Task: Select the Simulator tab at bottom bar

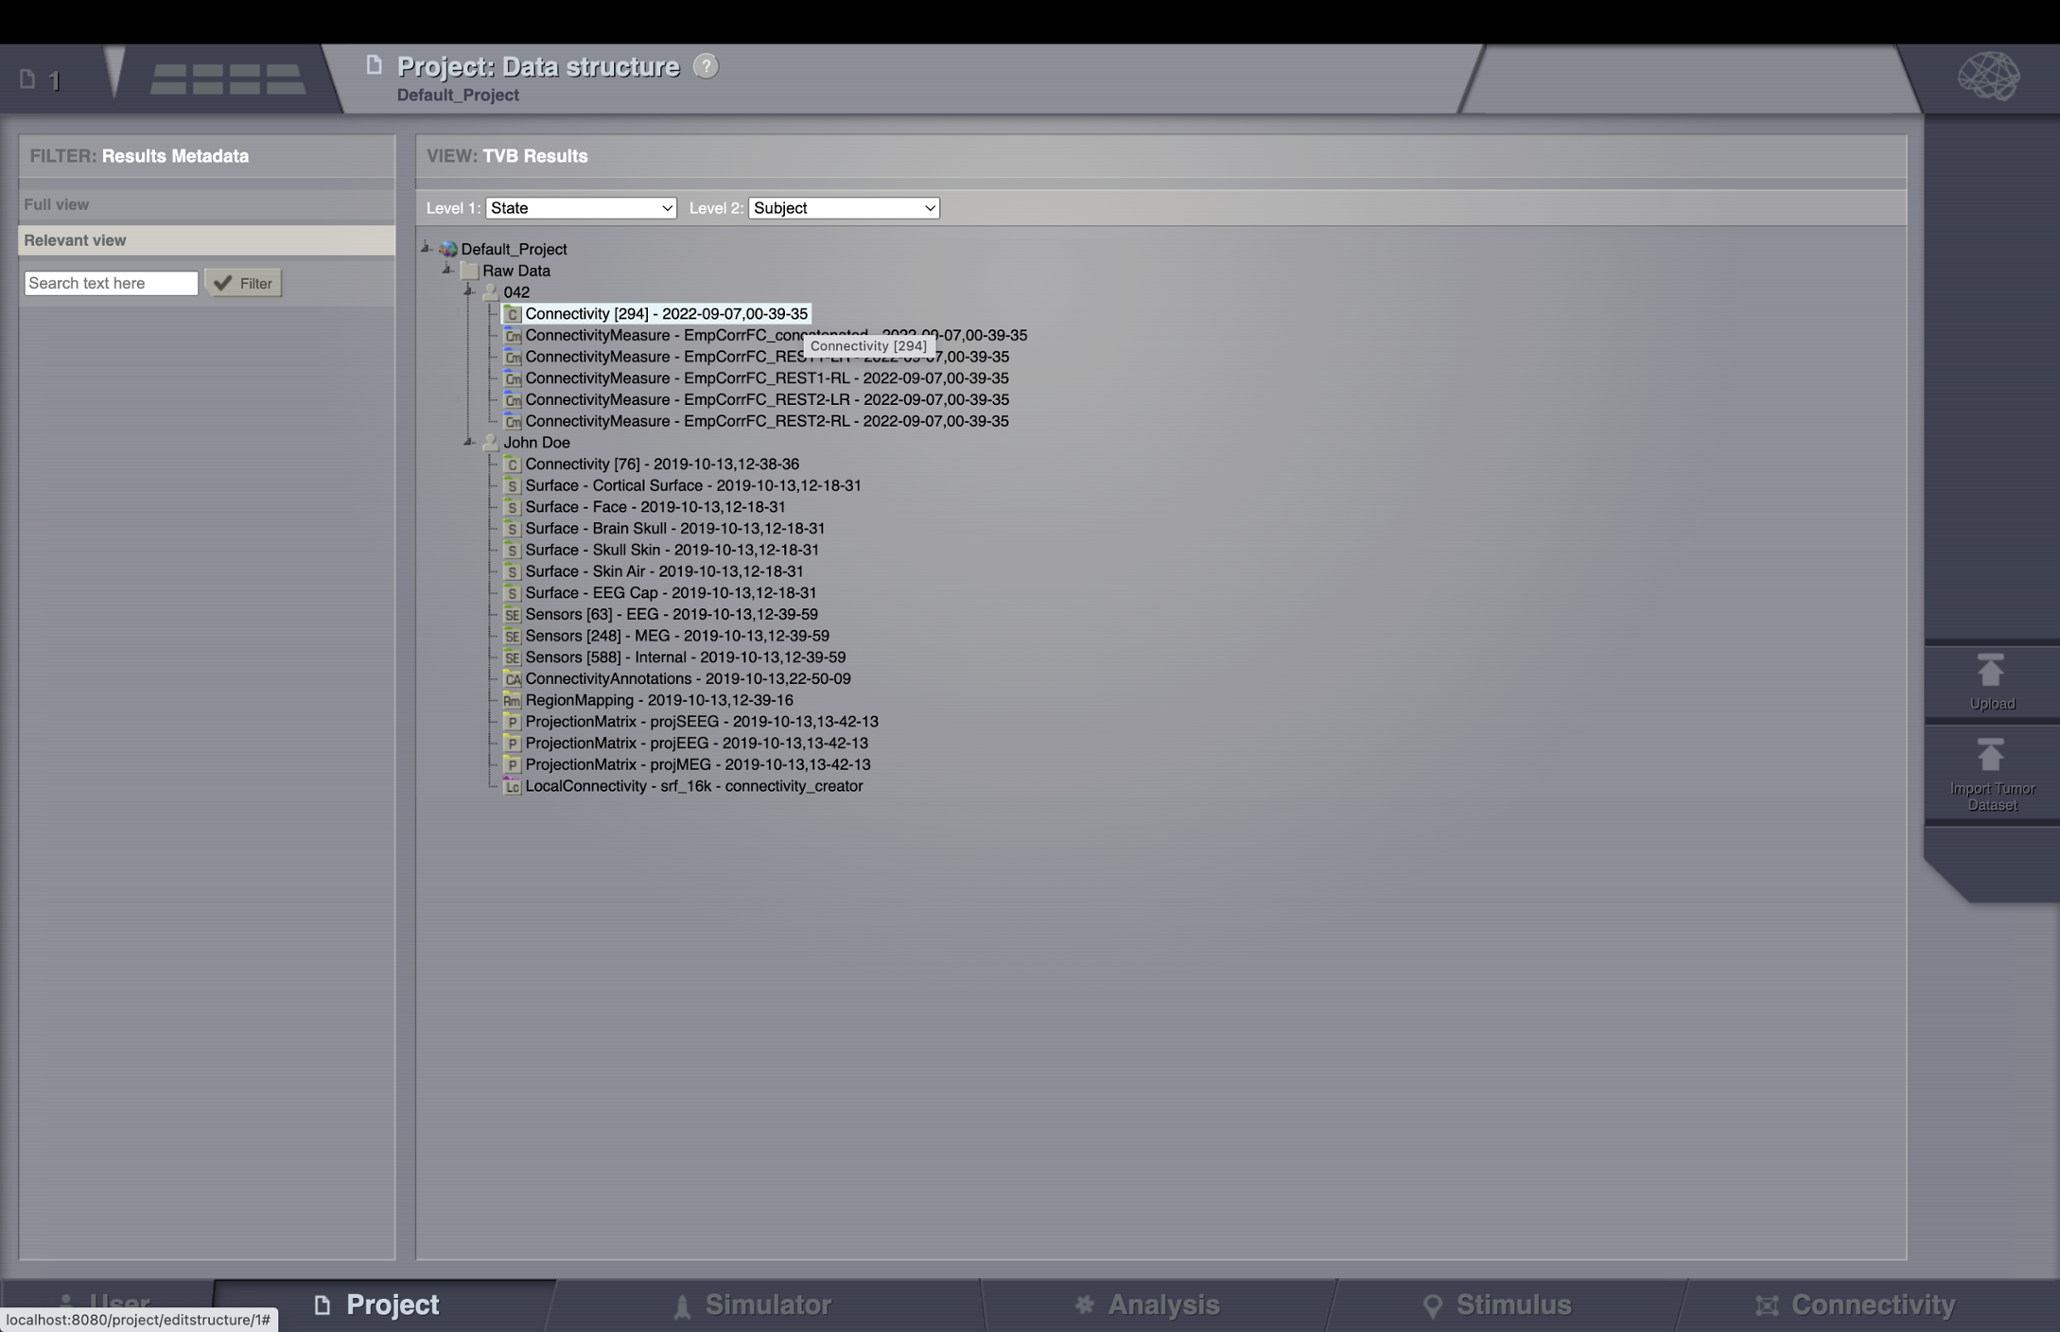Action: 767,1305
